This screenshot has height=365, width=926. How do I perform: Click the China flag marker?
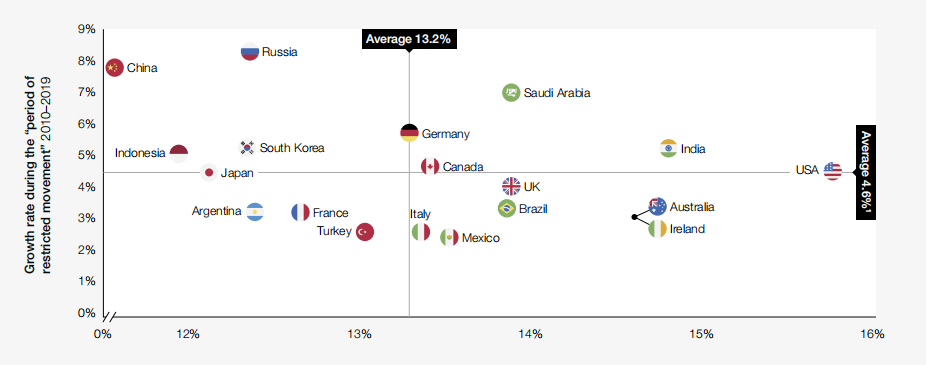pos(114,68)
